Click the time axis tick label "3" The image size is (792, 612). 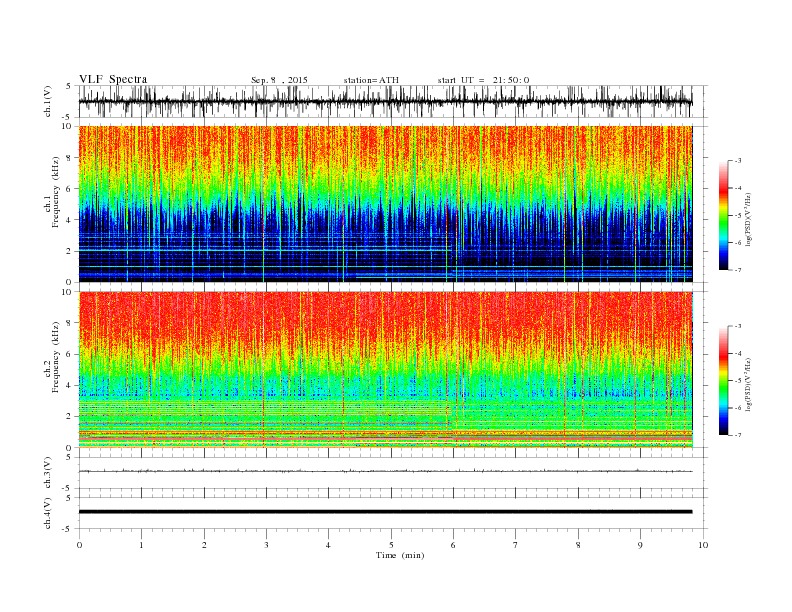tap(266, 545)
